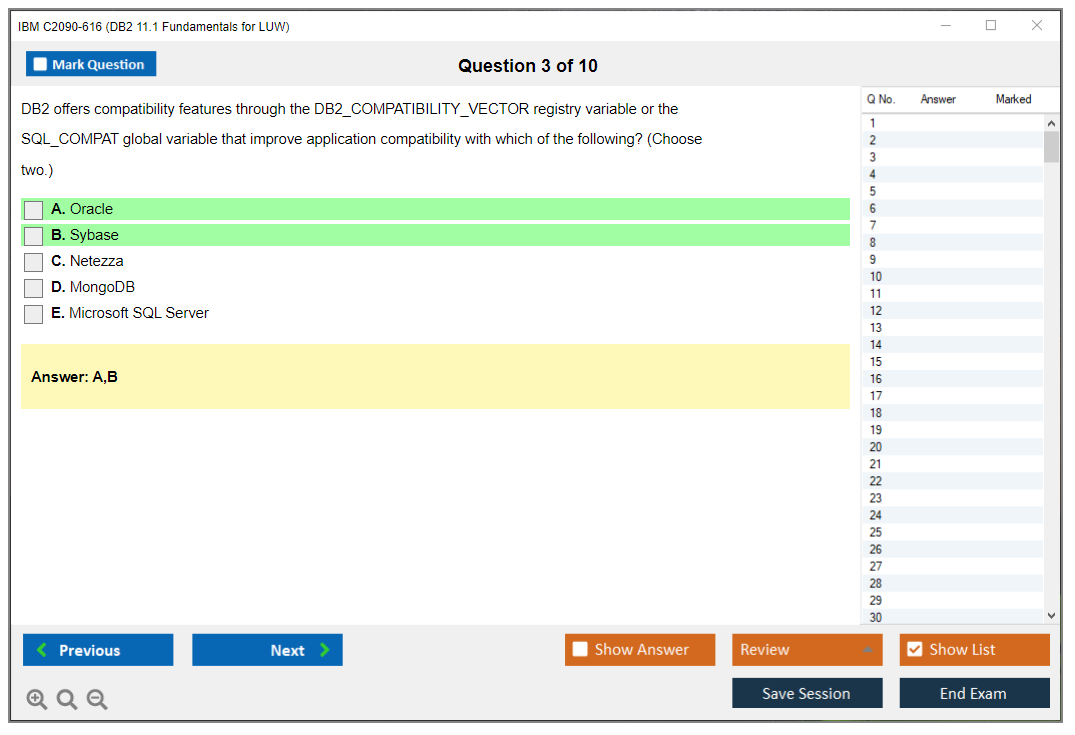1075x735 pixels.
Task: Click the green left arrow on Previous
Action: [x=42, y=650]
